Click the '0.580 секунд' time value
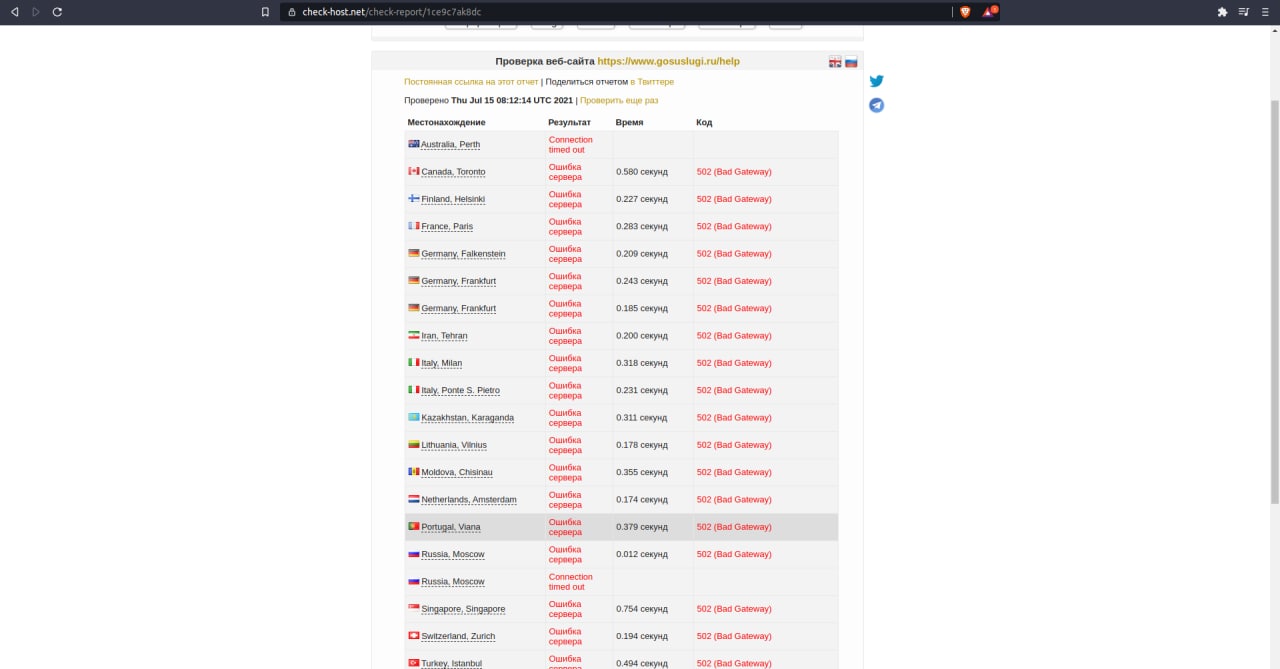 pyautogui.click(x=641, y=172)
